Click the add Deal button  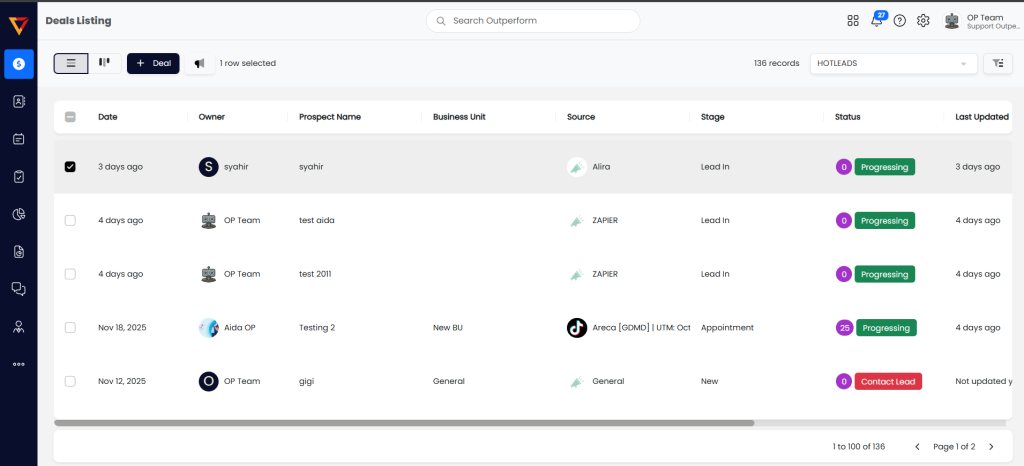(x=153, y=63)
